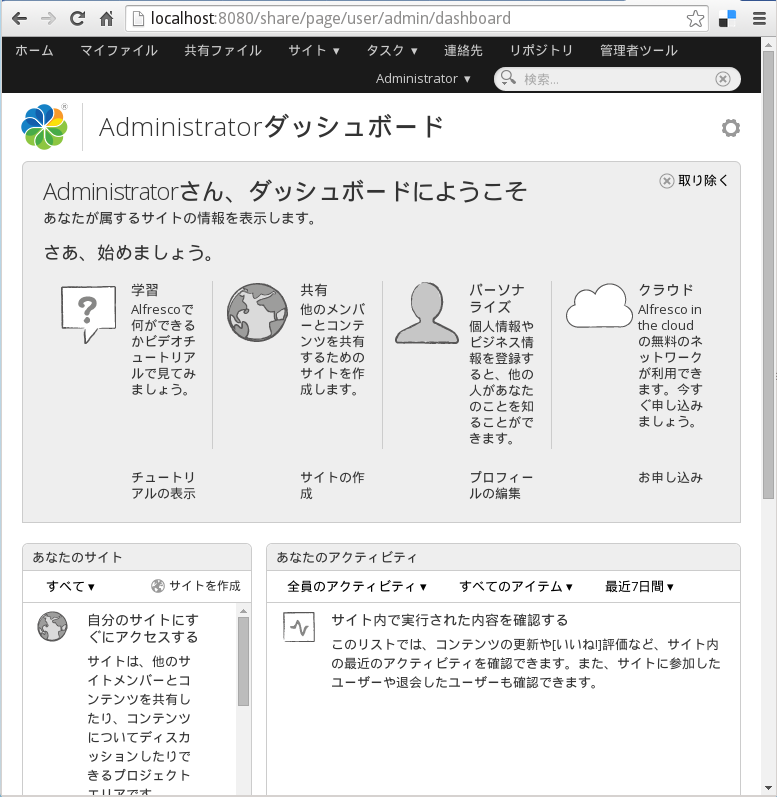This screenshot has height=797, width=777.
Task: Click the browser back arrow
Action: (19, 19)
